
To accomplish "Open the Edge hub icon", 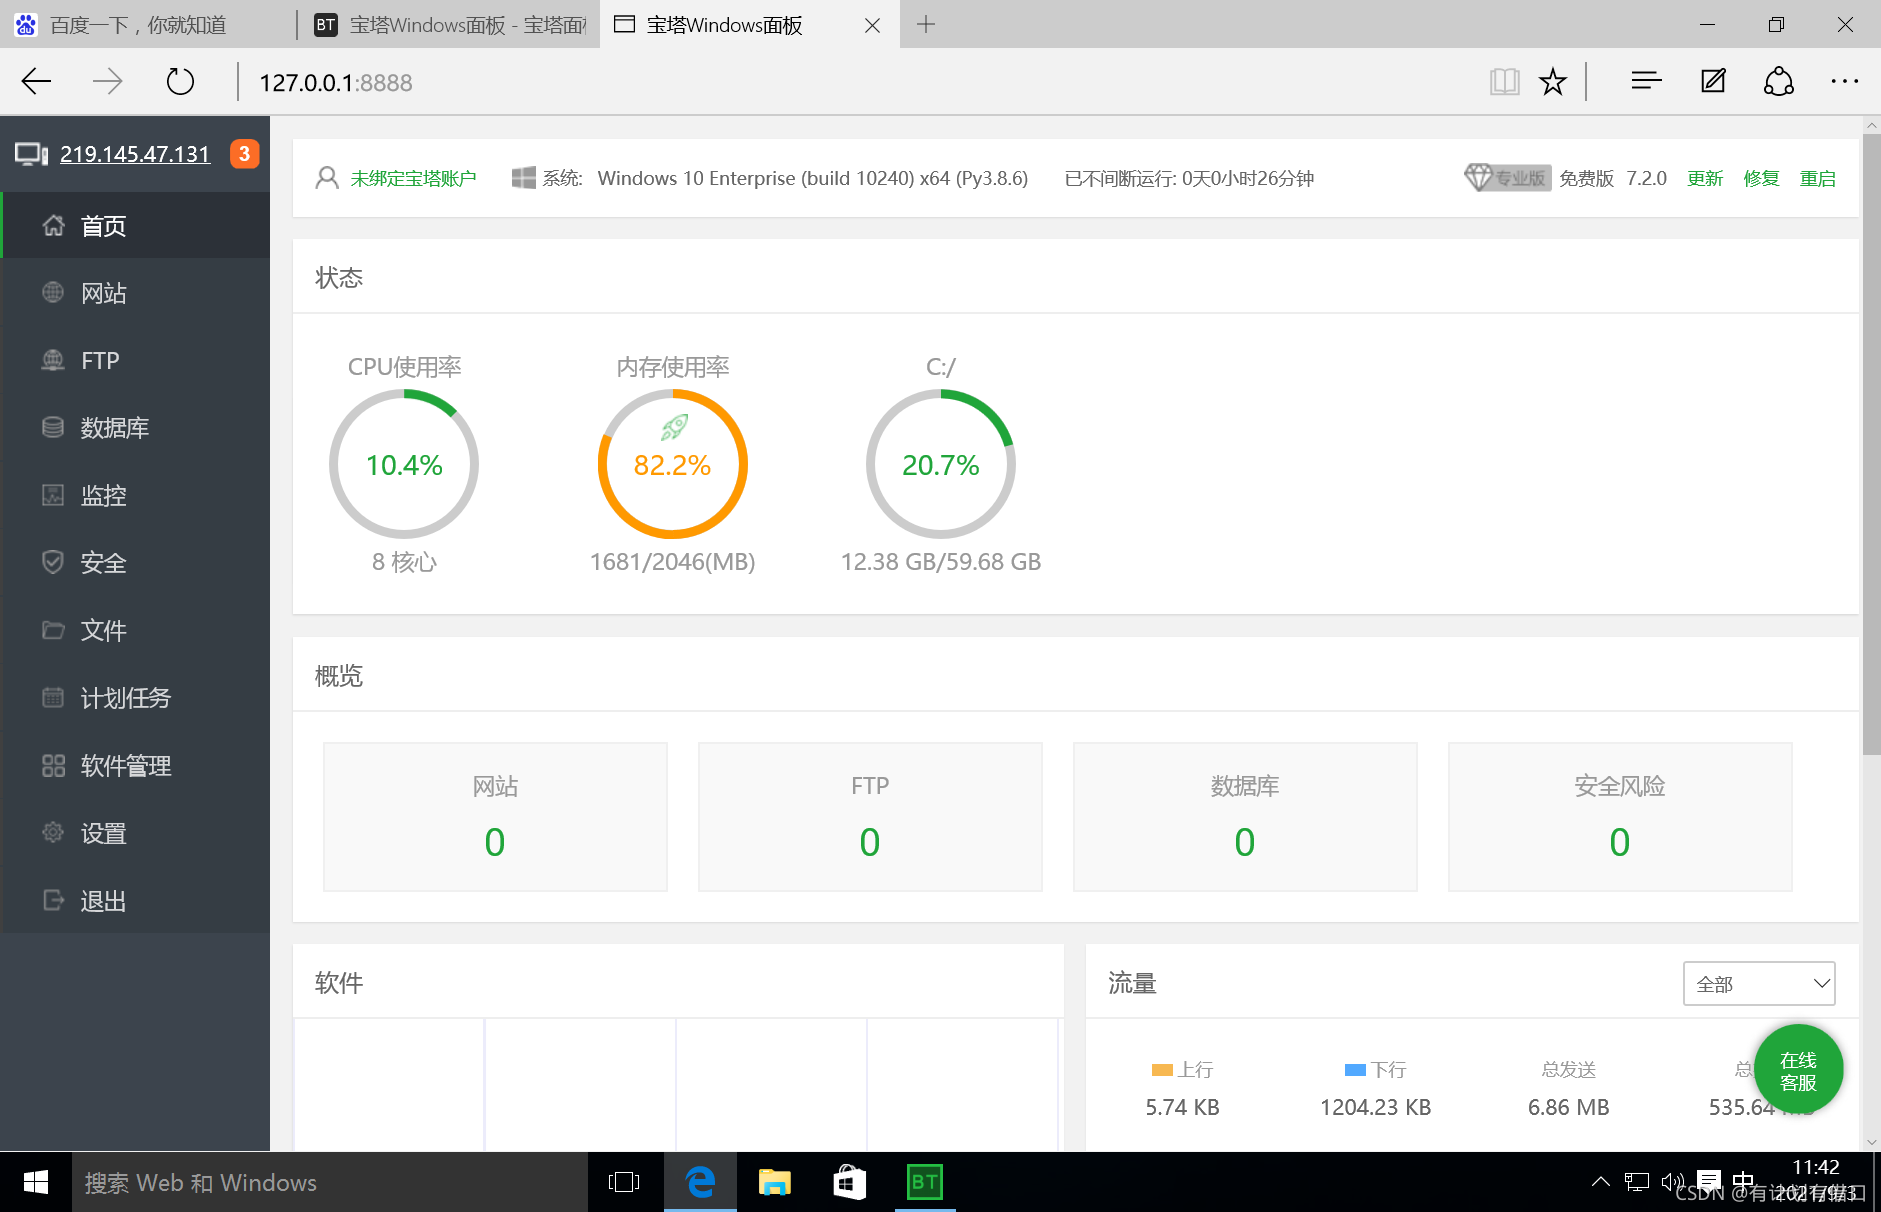I will [1646, 82].
